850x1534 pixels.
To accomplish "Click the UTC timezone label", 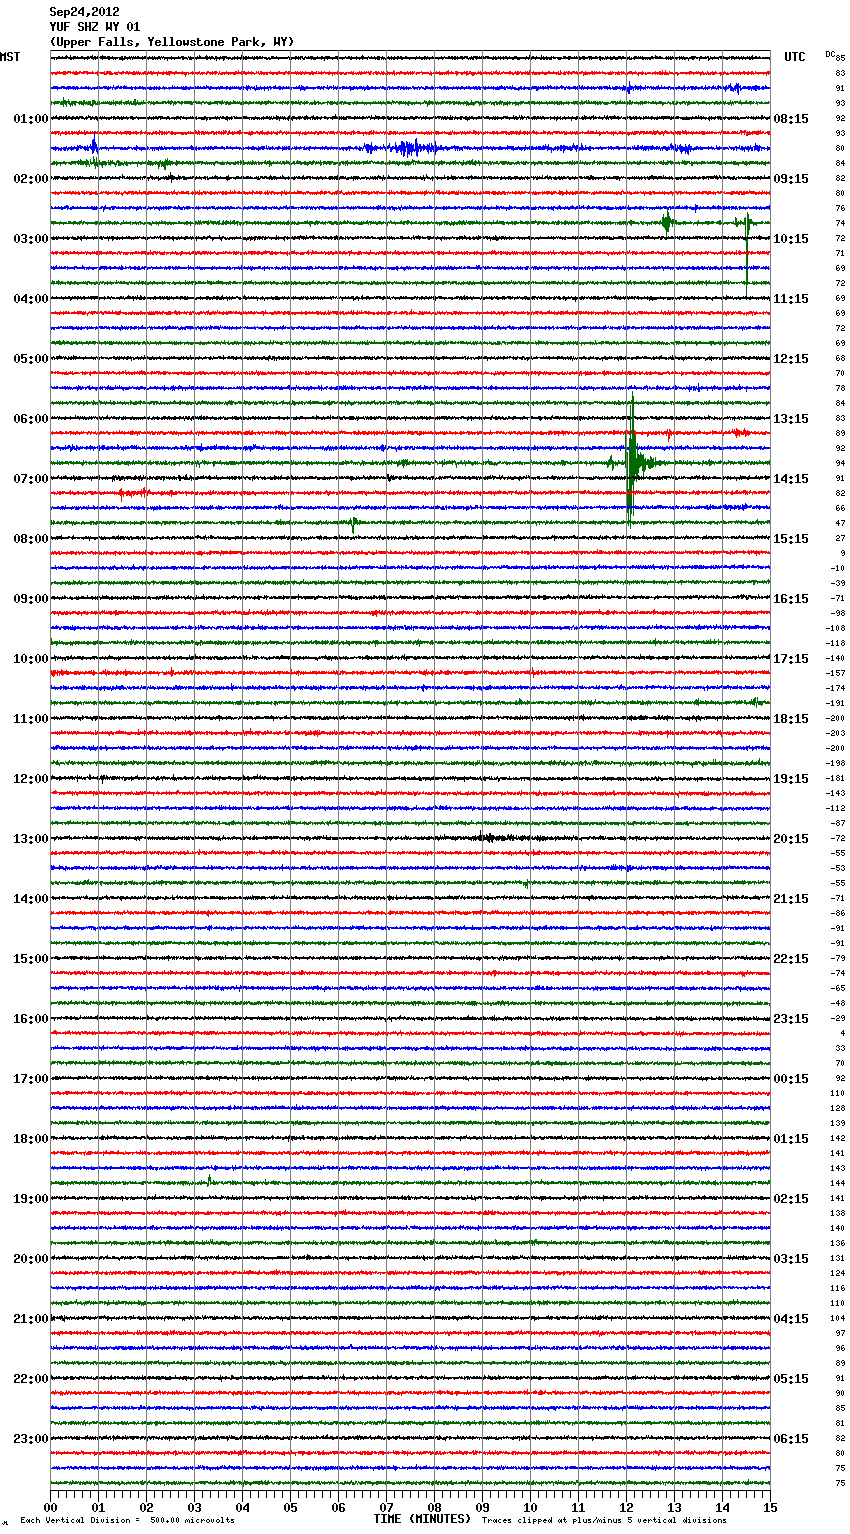I will tap(795, 57).
